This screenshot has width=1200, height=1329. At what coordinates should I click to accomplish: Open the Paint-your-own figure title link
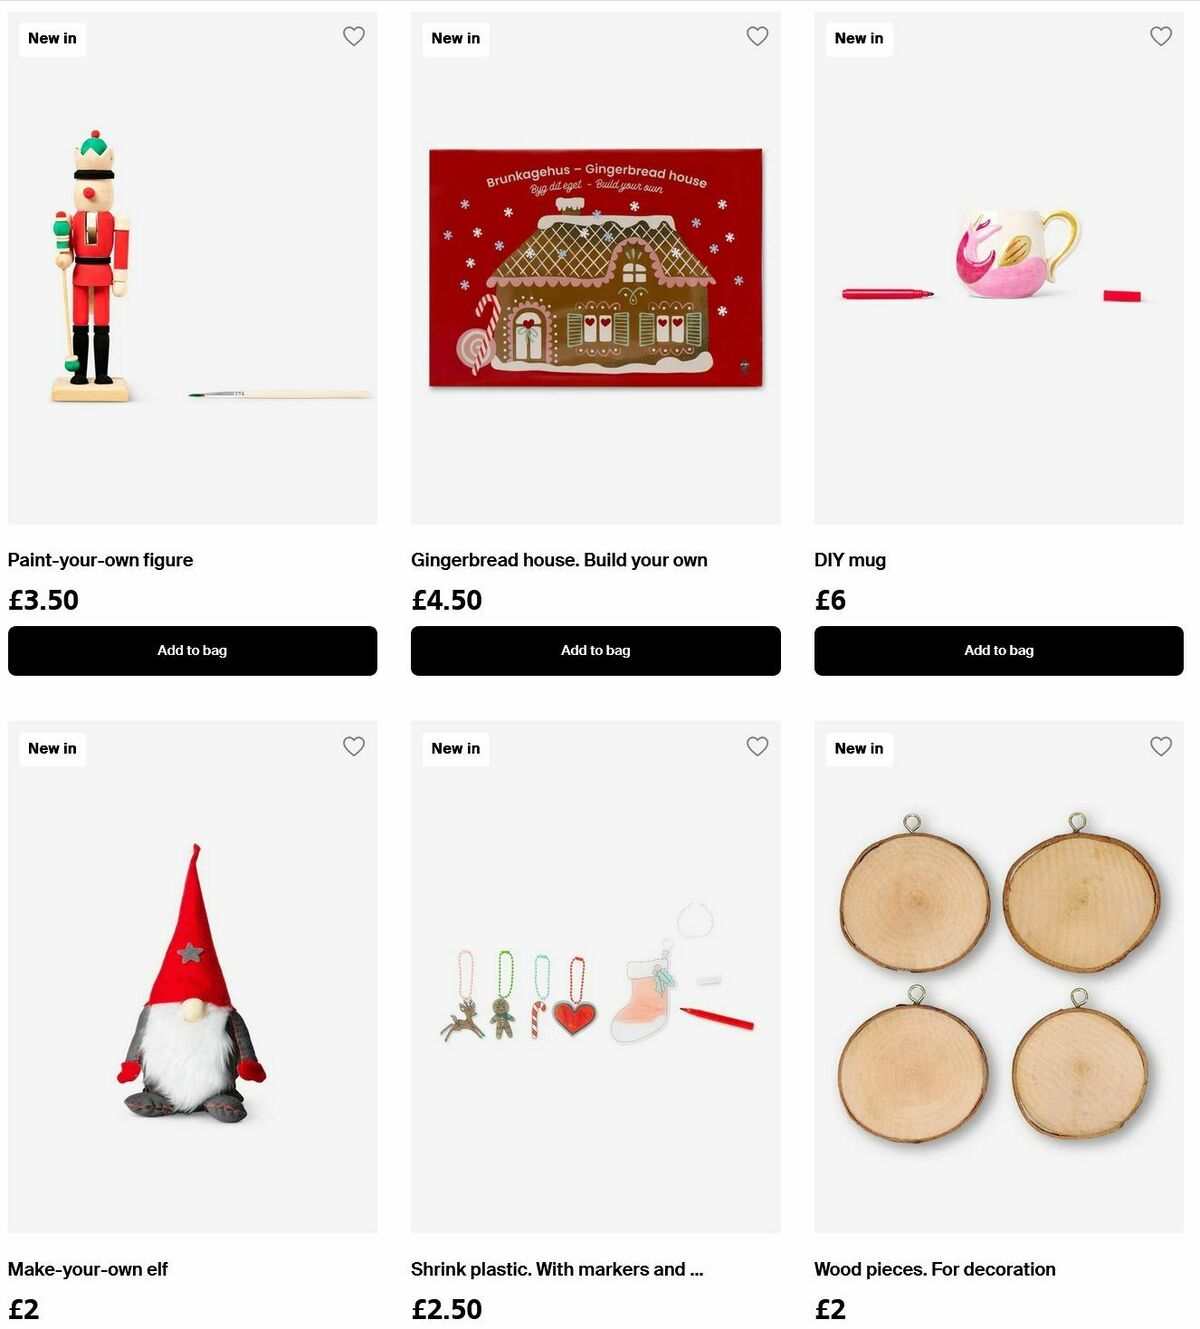coord(100,560)
